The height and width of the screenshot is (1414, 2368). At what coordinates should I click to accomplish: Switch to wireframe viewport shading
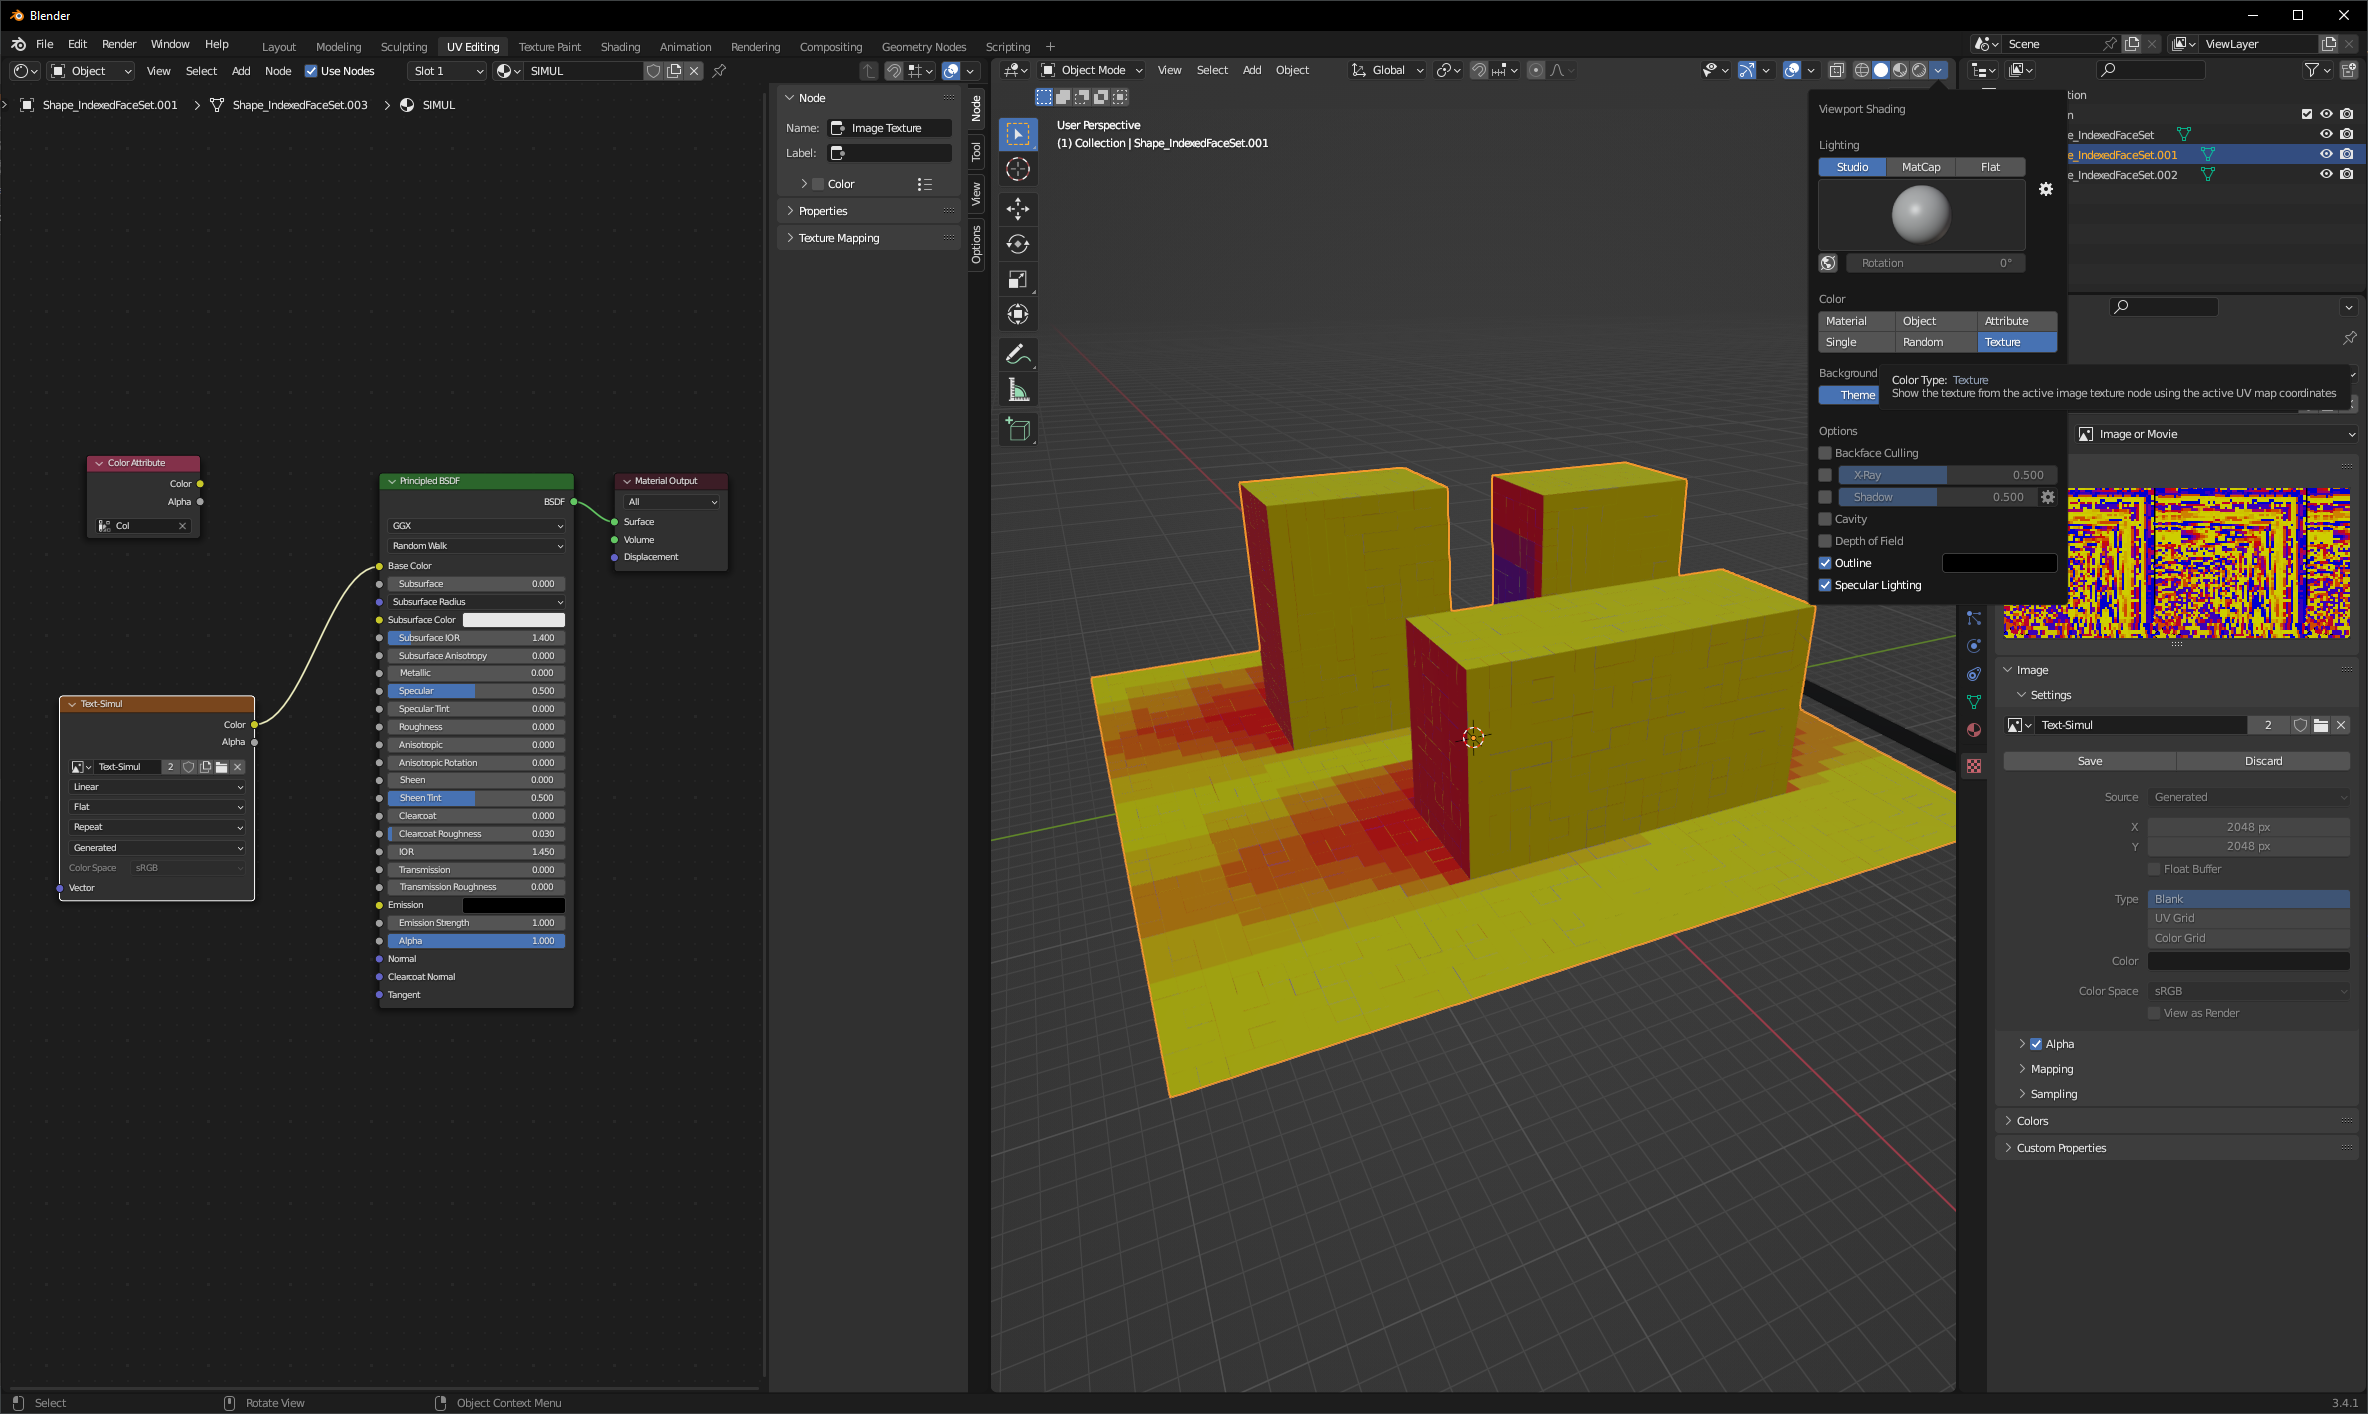1861,70
